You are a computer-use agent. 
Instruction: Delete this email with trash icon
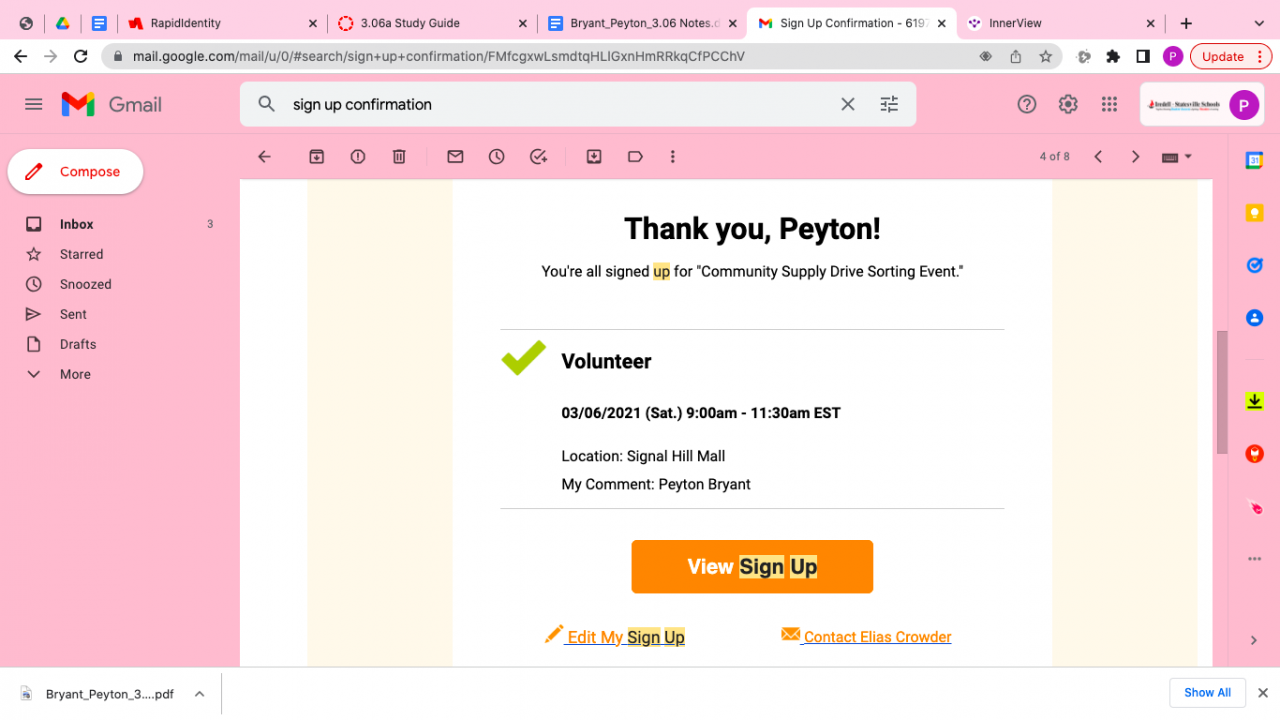399,157
